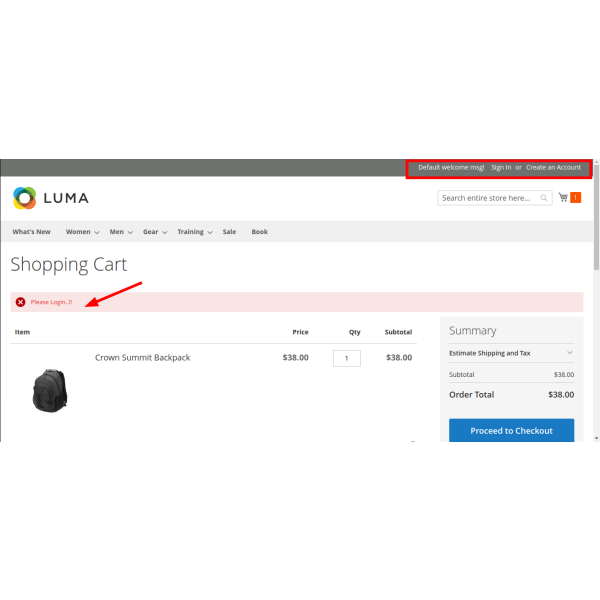The width and height of the screenshot is (600, 600).
Task: Expand the Training menu dropdown
Action: pyautogui.click(x=195, y=232)
